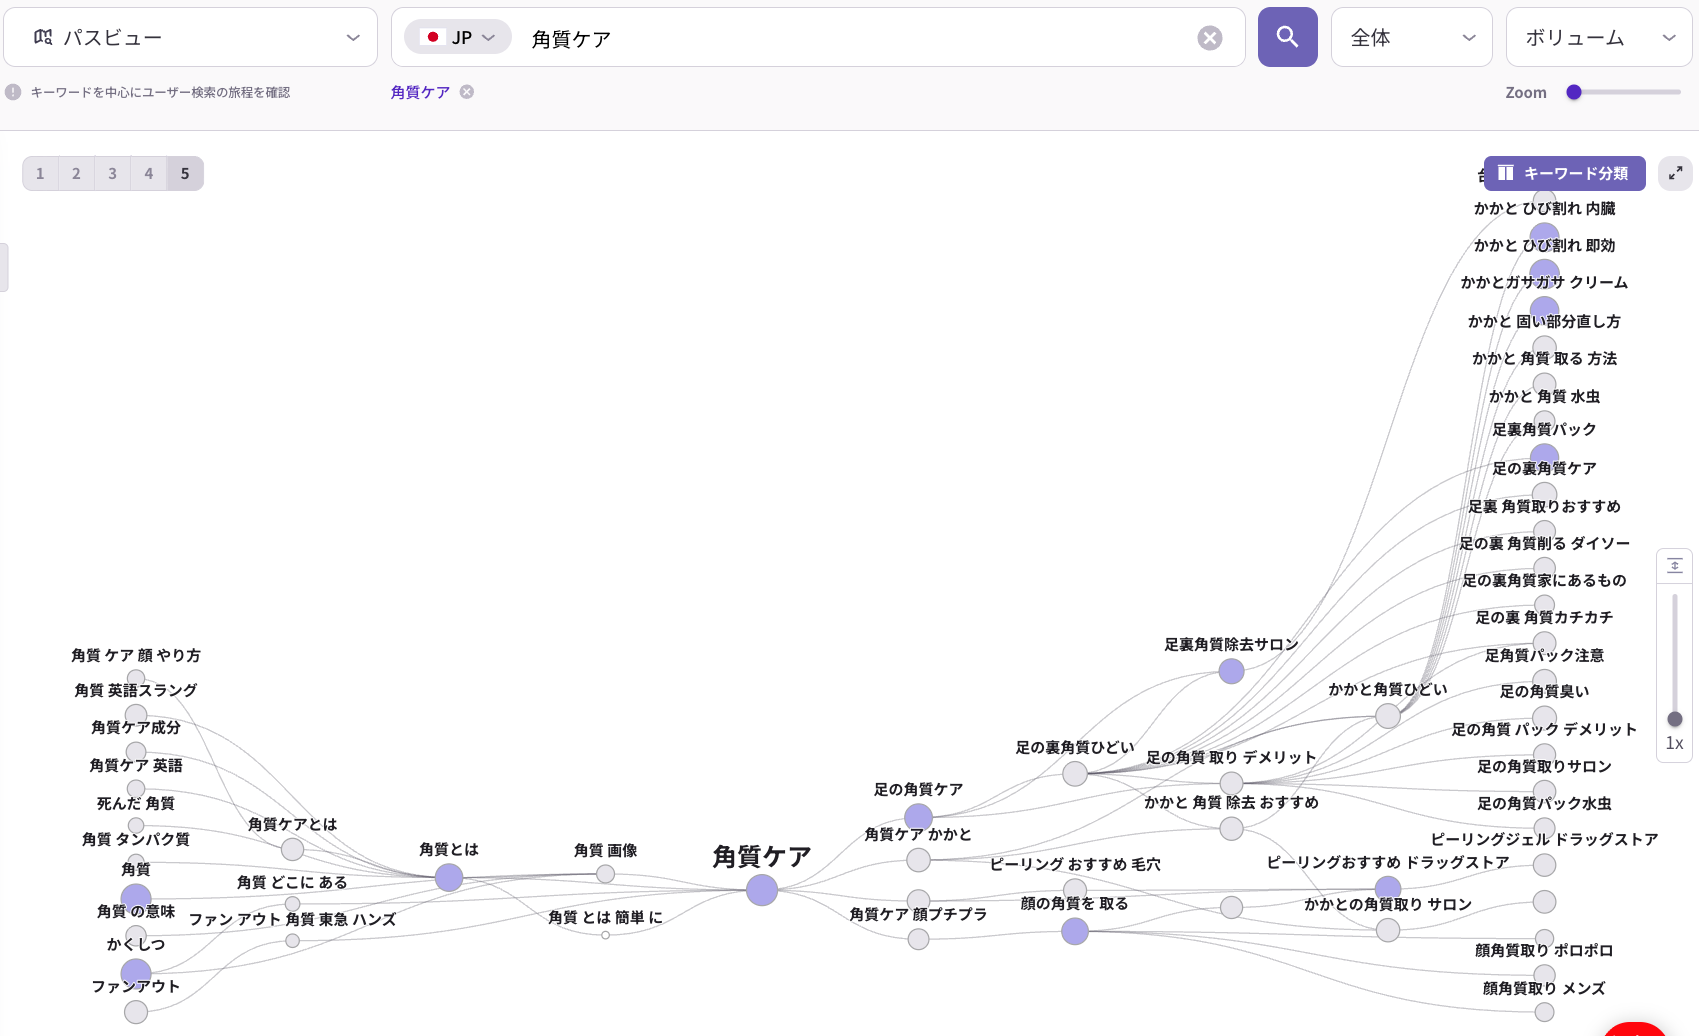Select the 角質ケアとは node
The height and width of the screenshot is (1036, 1699).
(x=292, y=849)
